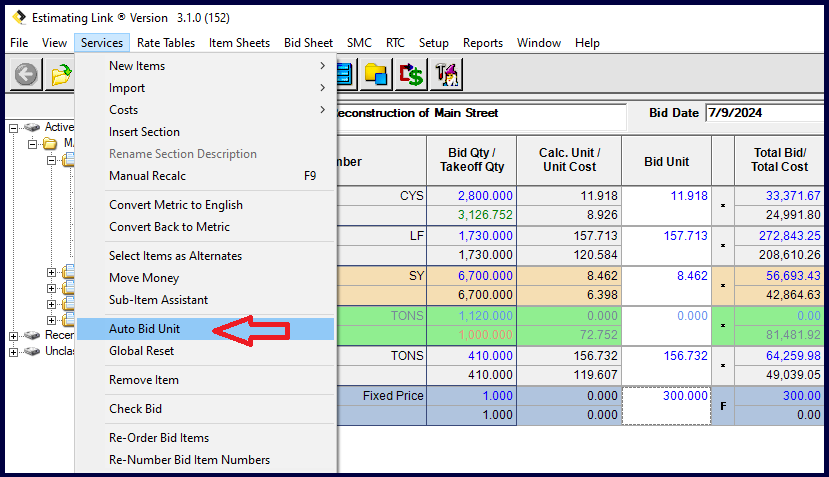
Task: Open Sub-Item Assistant
Action: [206, 299]
